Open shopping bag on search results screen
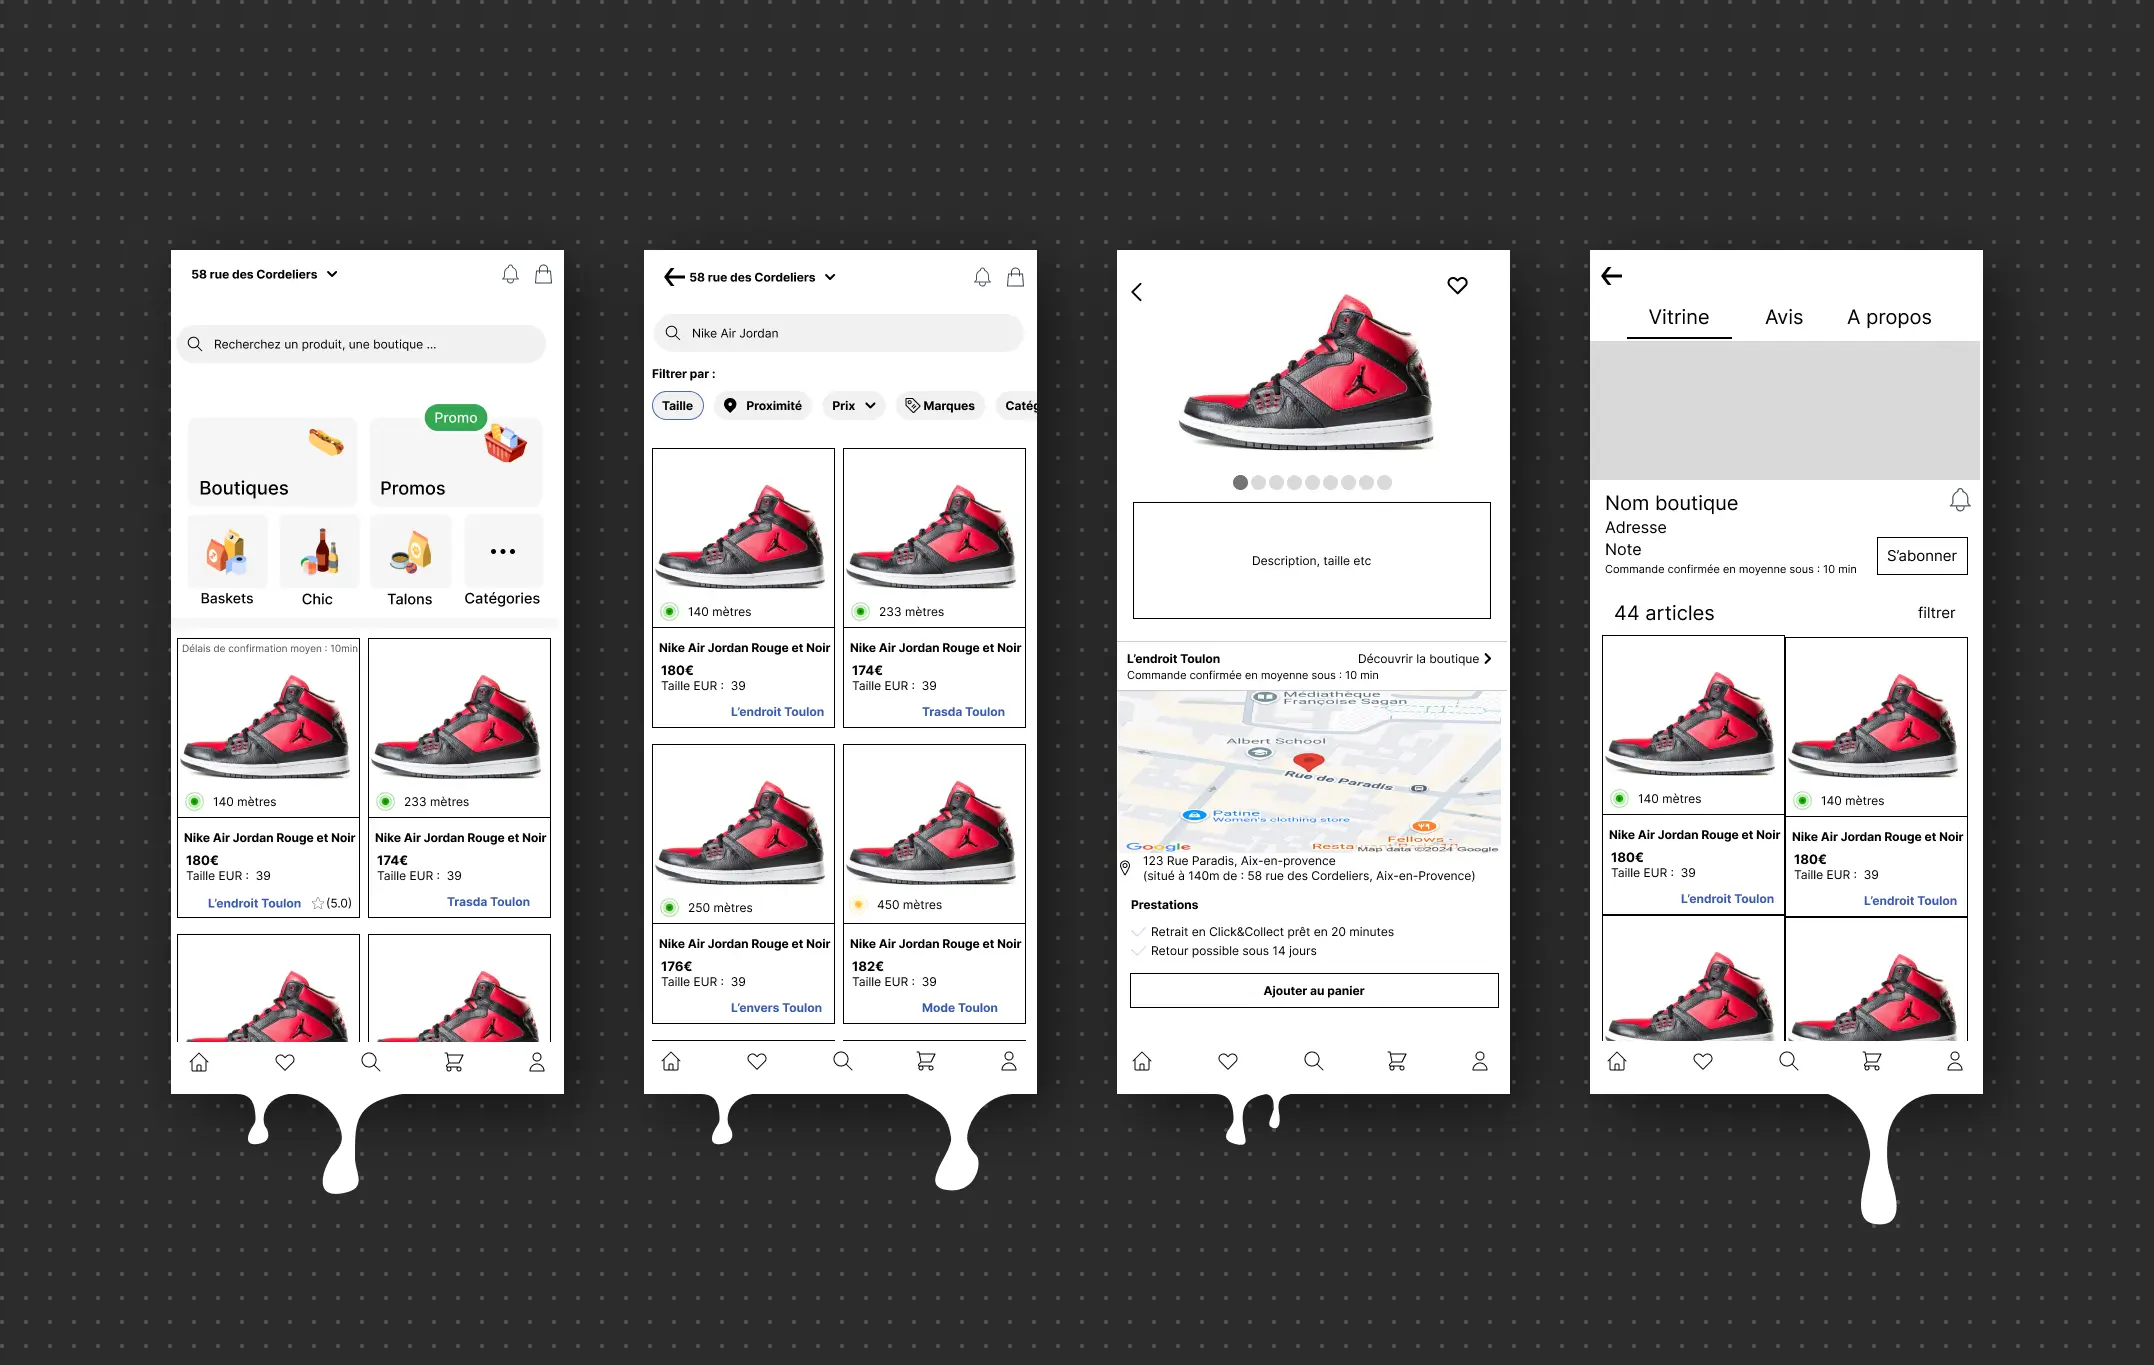The height and width of the screenshot is (1365, 2154). (1015, 277)
